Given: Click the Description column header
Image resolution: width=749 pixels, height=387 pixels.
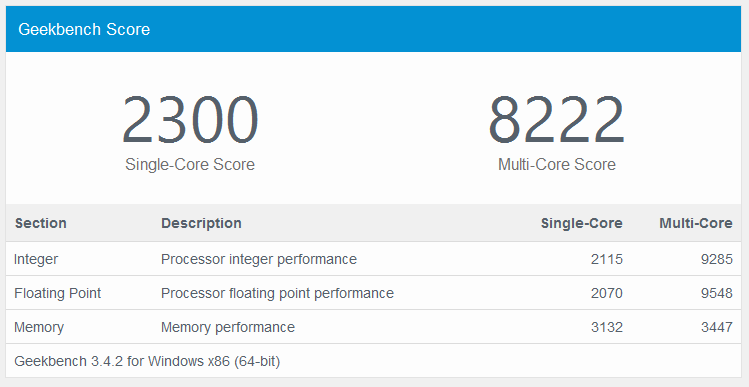Looking at the screenshot, I should pyautogui.click(x=201, y=223).
